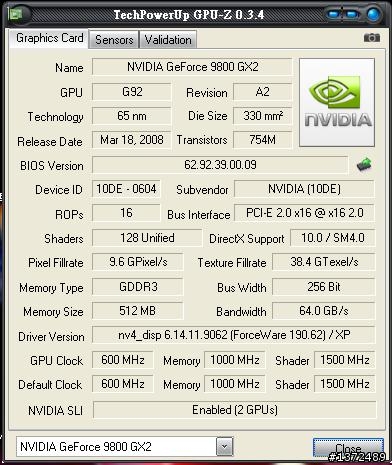Click the Bus Interface label

(x=199, y=215)
